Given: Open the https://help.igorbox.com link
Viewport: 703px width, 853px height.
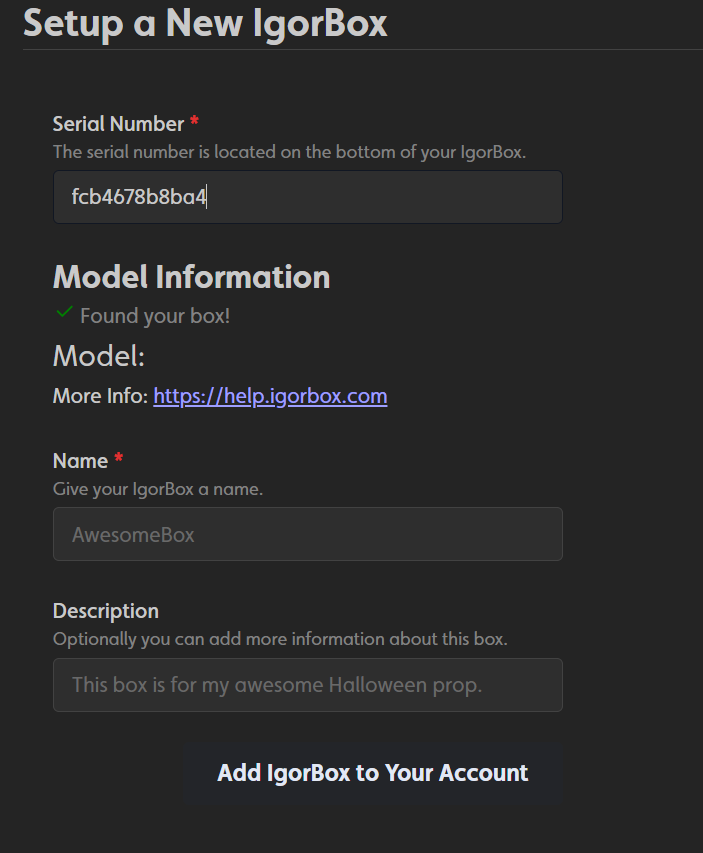Looking at the screenshot, I should [x=270, y=396].
